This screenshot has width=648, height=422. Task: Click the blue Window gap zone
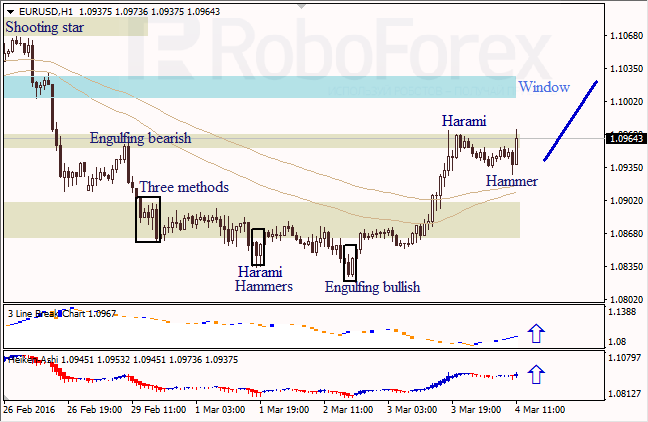coord(260,87)
